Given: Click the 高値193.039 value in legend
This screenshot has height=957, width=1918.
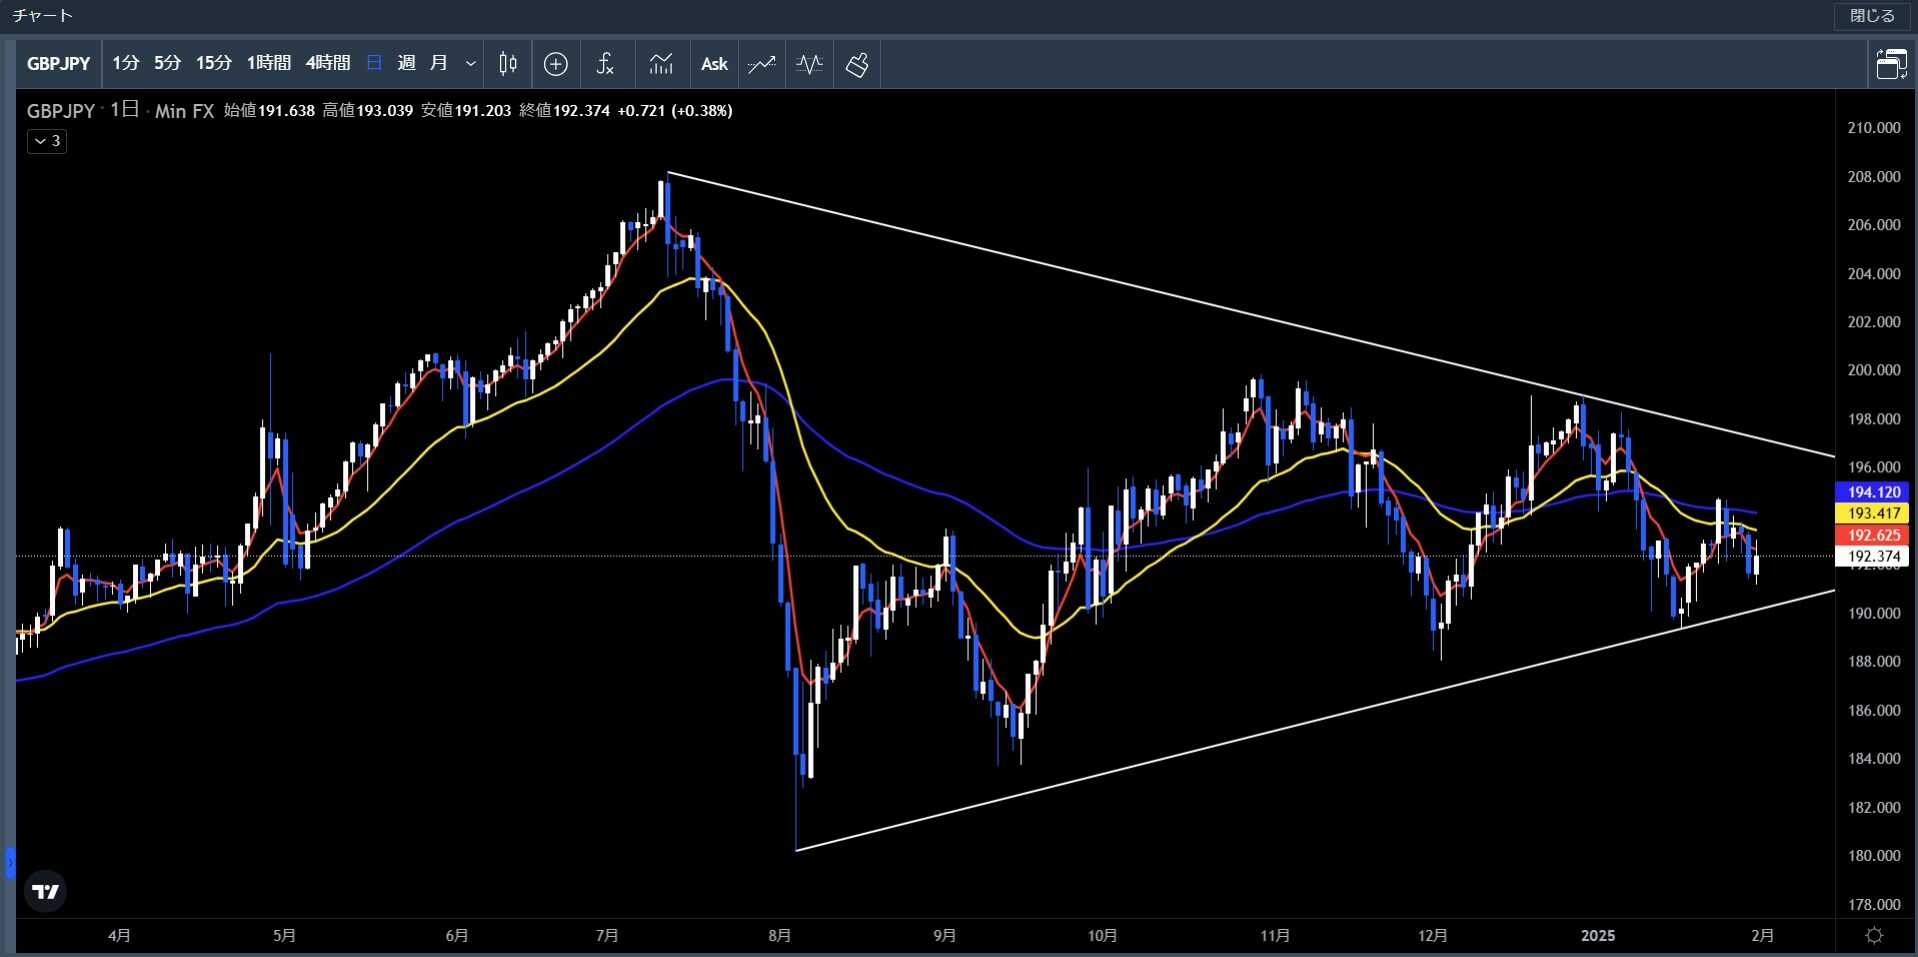Looking at the screenshot, I should click(368, 111).
